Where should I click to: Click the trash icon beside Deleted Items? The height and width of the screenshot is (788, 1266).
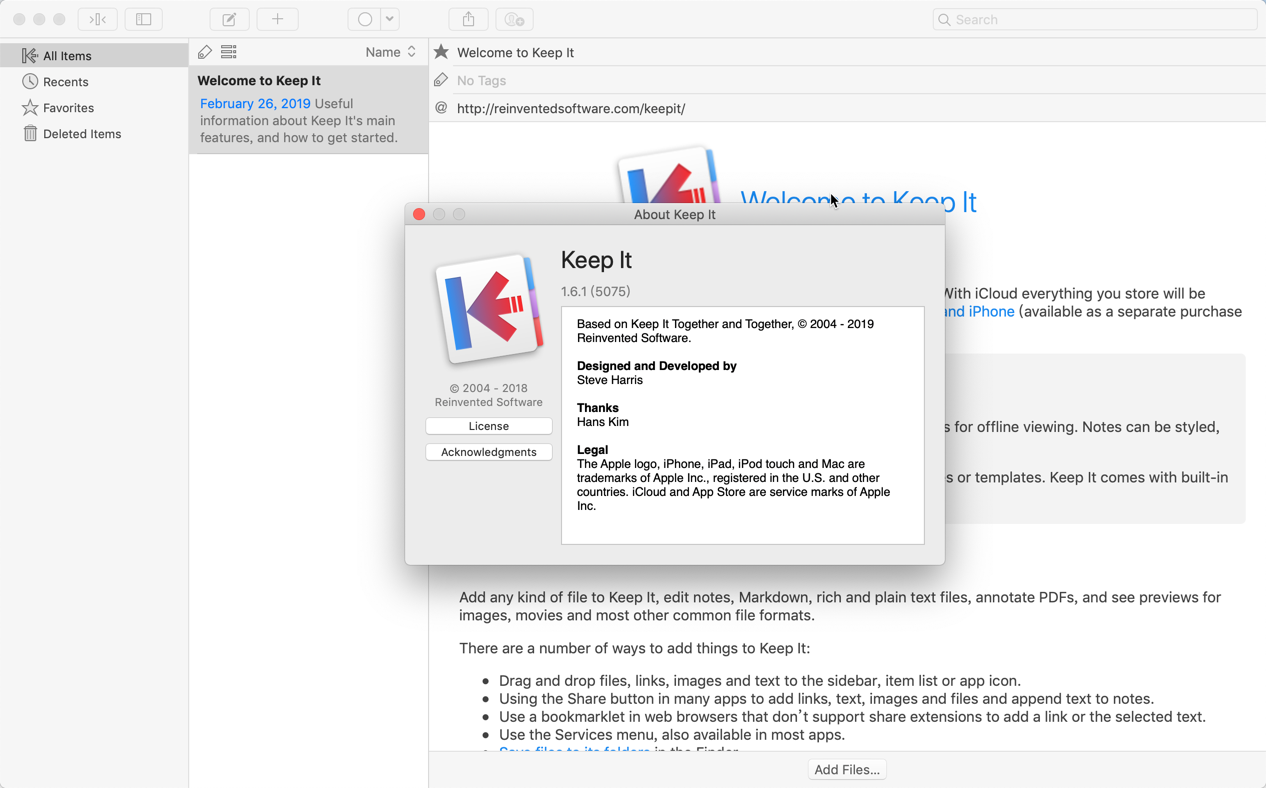(30, 133)
